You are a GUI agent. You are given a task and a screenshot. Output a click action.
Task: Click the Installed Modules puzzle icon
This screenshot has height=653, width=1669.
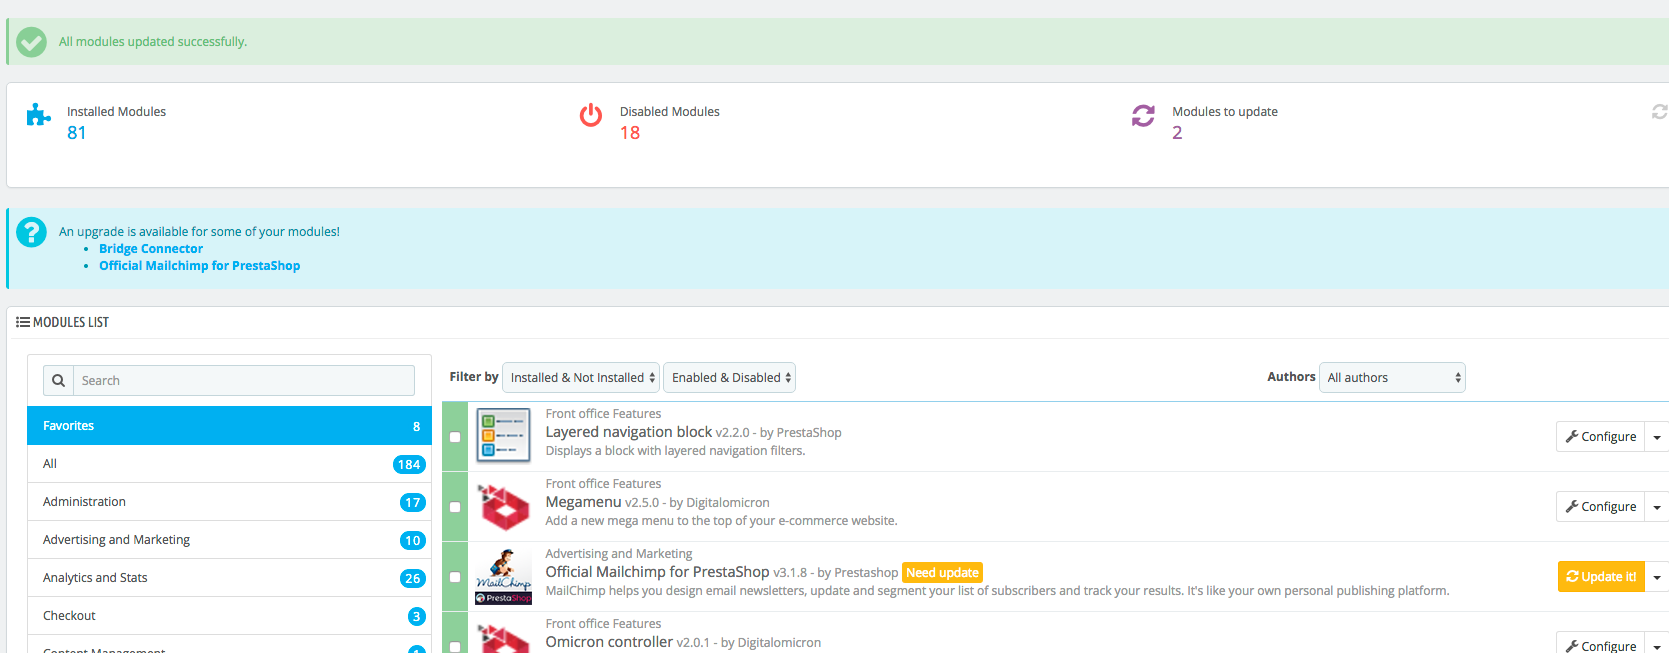pos(38,114)
